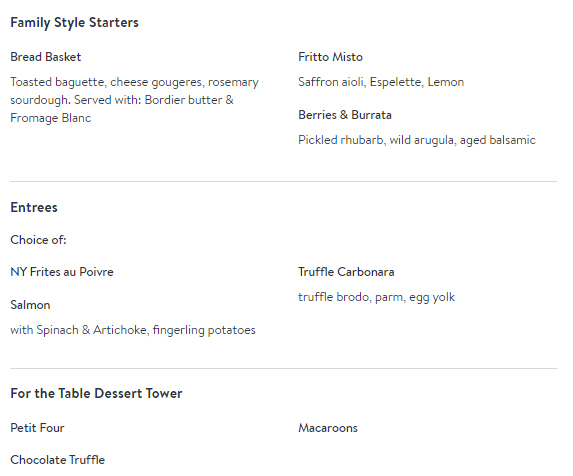Click truffle brodo, parm, egg yolk text
The image size is (573, 476).
(376, 297)
